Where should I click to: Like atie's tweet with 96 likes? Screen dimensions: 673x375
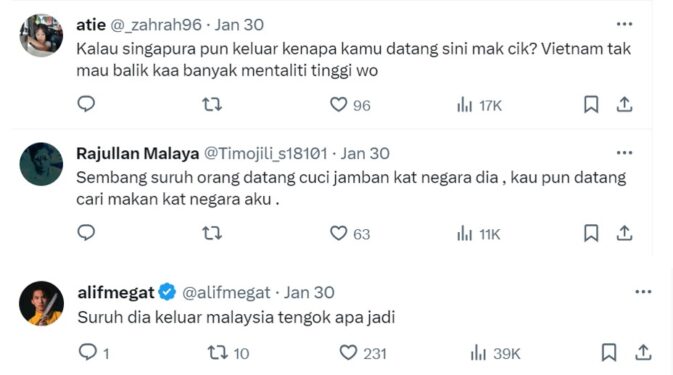tap(350, 105)
